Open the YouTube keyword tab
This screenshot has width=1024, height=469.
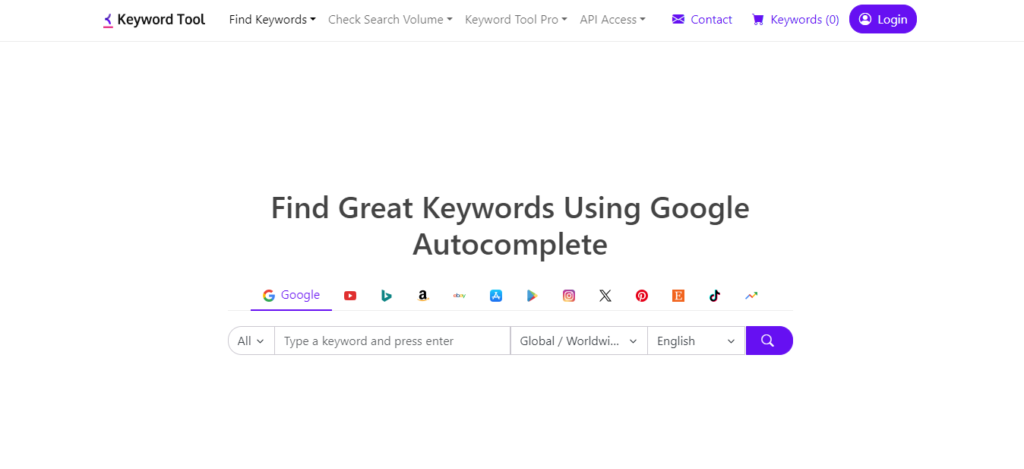click(x=350, y=296)
